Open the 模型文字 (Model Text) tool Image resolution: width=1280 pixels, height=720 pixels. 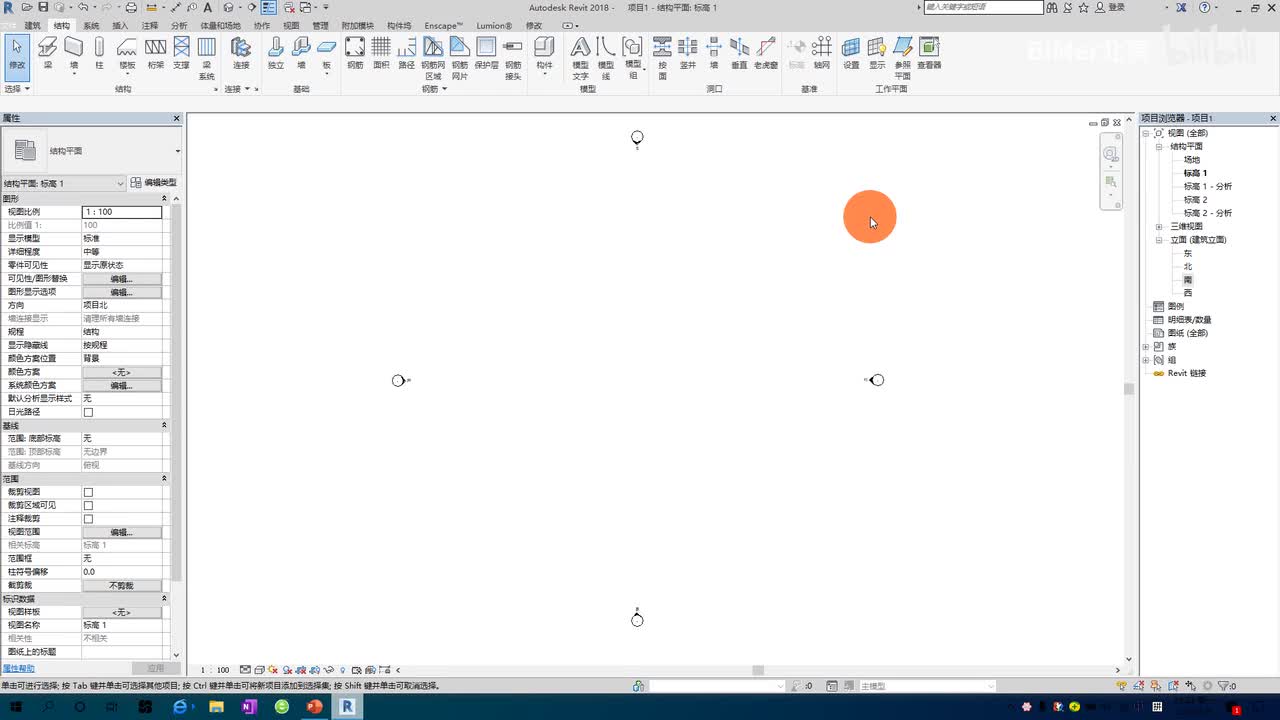pos(581,58)
